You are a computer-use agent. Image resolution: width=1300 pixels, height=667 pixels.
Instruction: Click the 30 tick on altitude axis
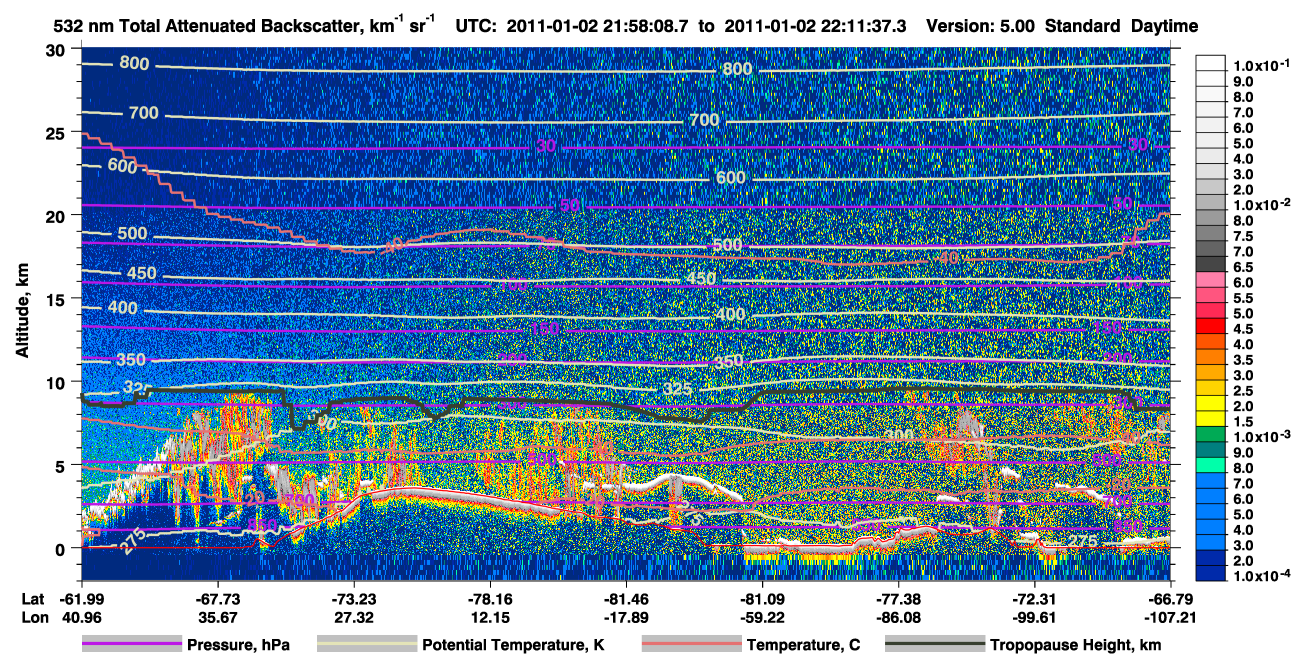pyautogui.click(x=58, y=50)
